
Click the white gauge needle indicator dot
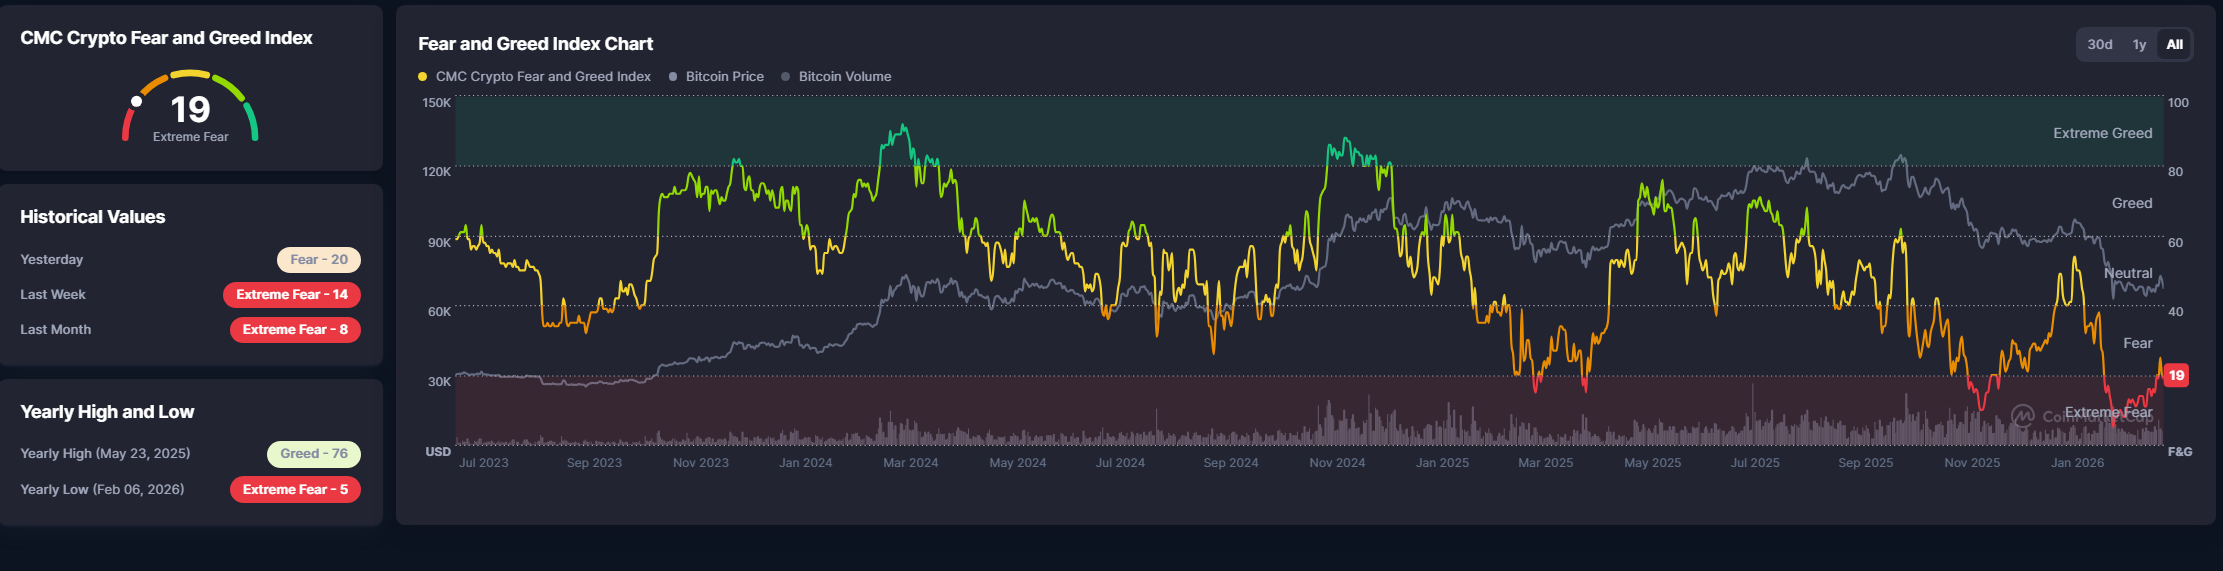(137, 101)
